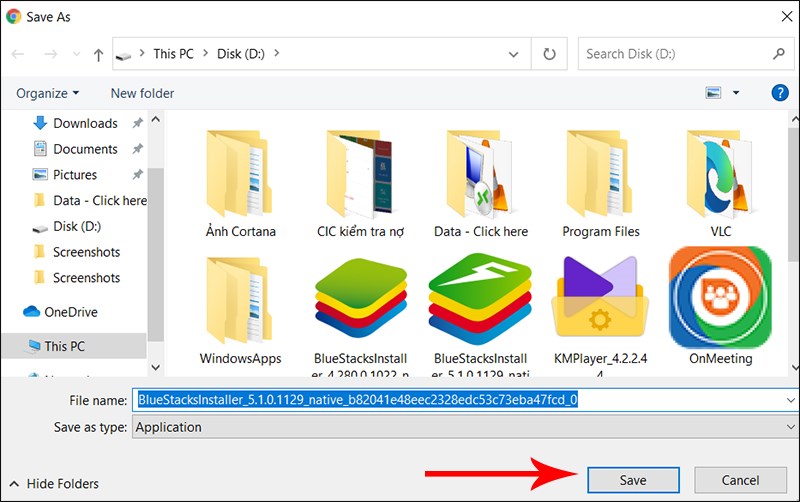Select Downloads in the navigation pane
This screenshot has height=502, width=800.
tap(85, 123)
